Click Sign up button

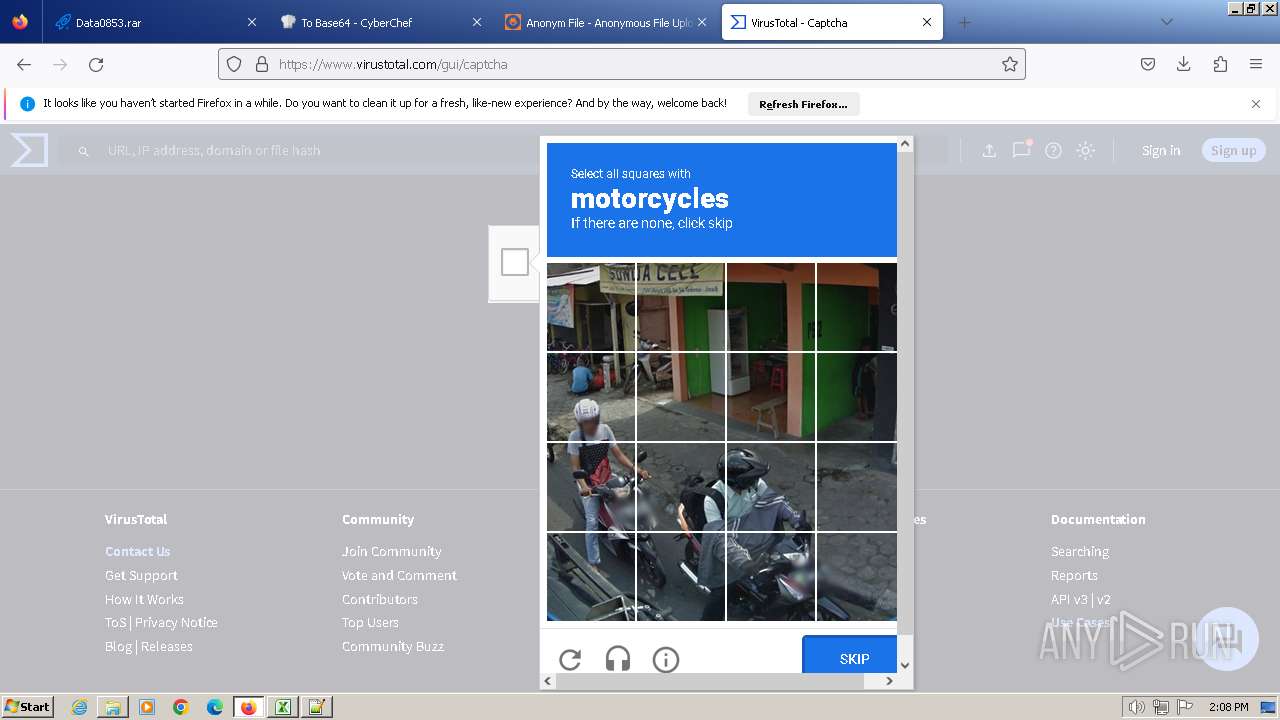(1233, 150)
